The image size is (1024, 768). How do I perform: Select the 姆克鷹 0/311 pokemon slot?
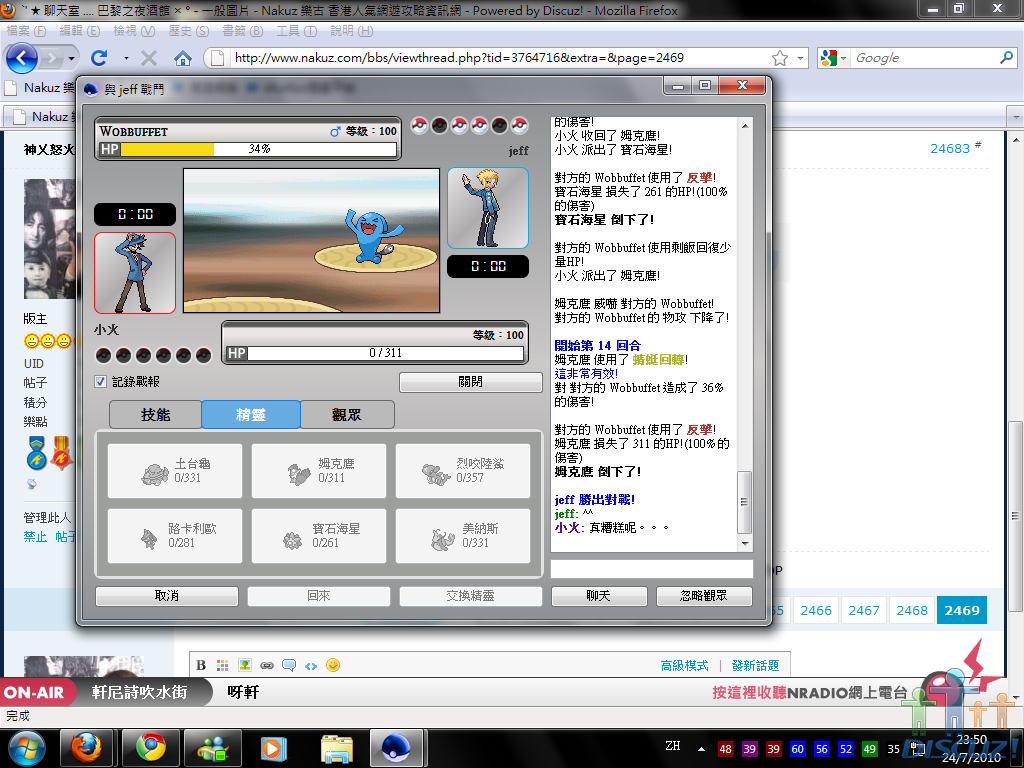coord(319,471)
